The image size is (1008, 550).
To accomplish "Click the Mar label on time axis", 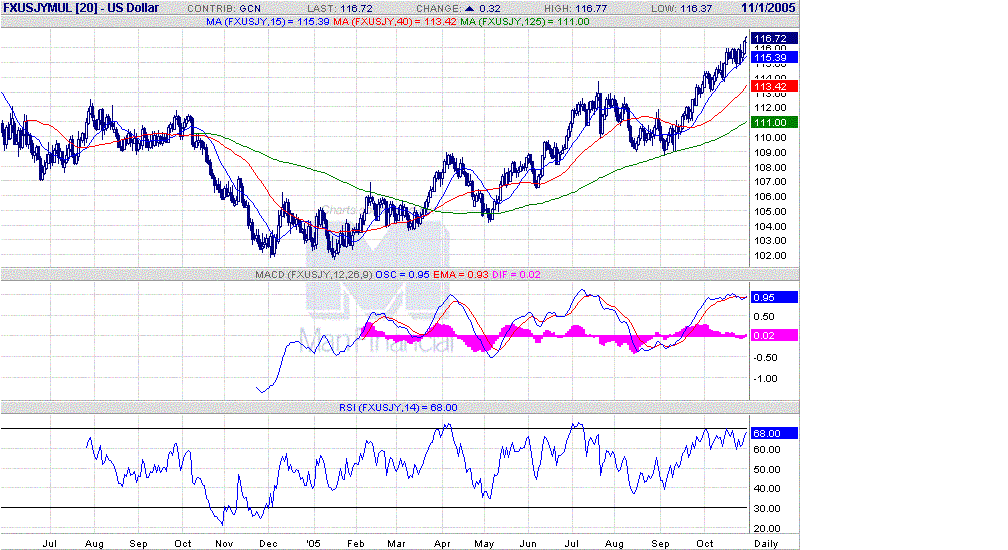I will pos(397,544).
